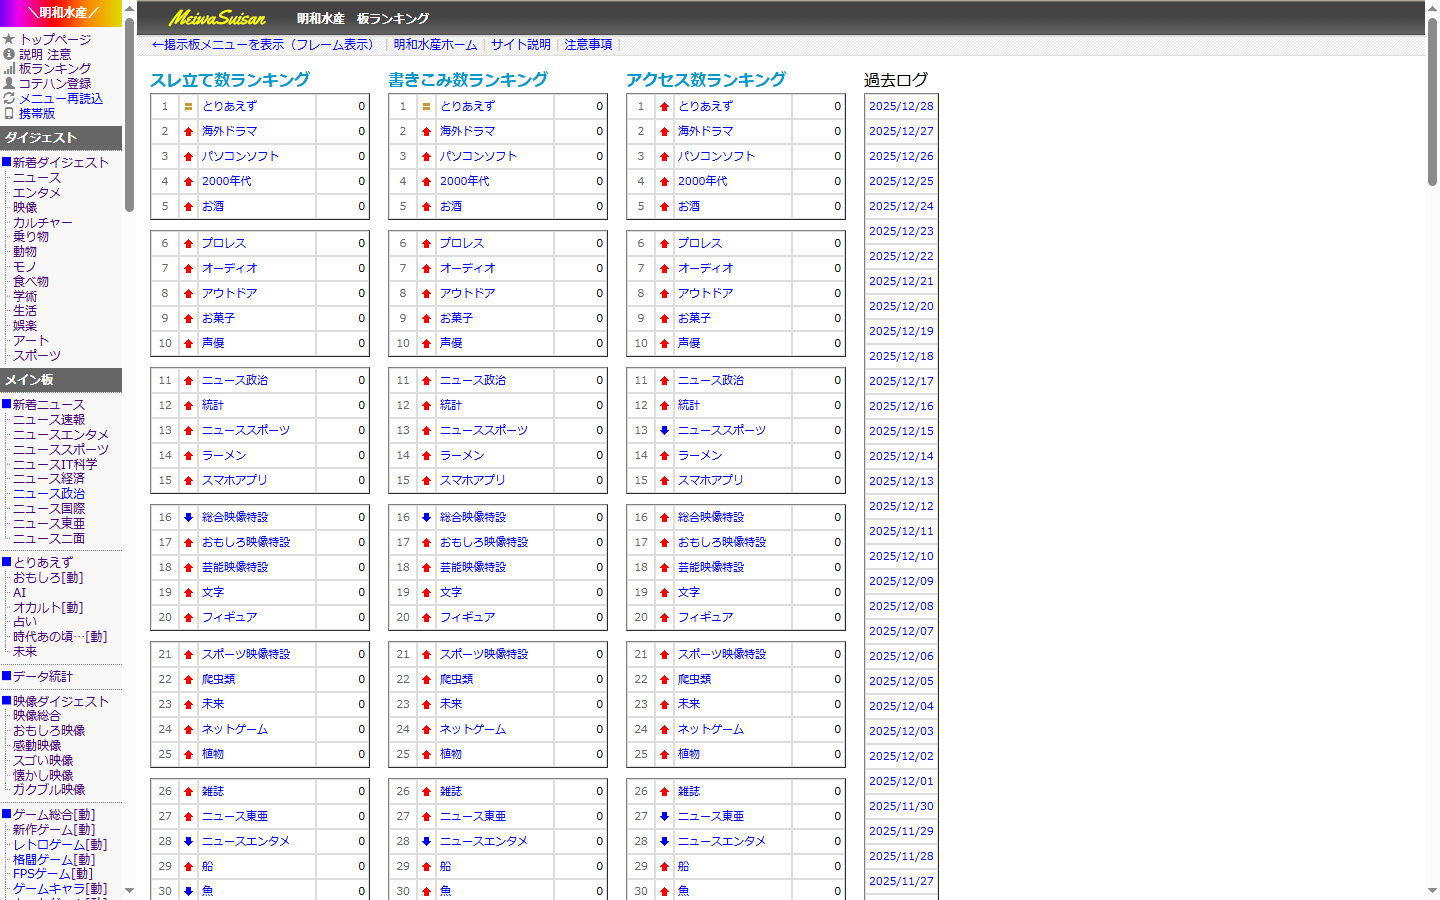
Task: Click the main page vertical scrollbar thumb
Action: (x=1432, y=100)
